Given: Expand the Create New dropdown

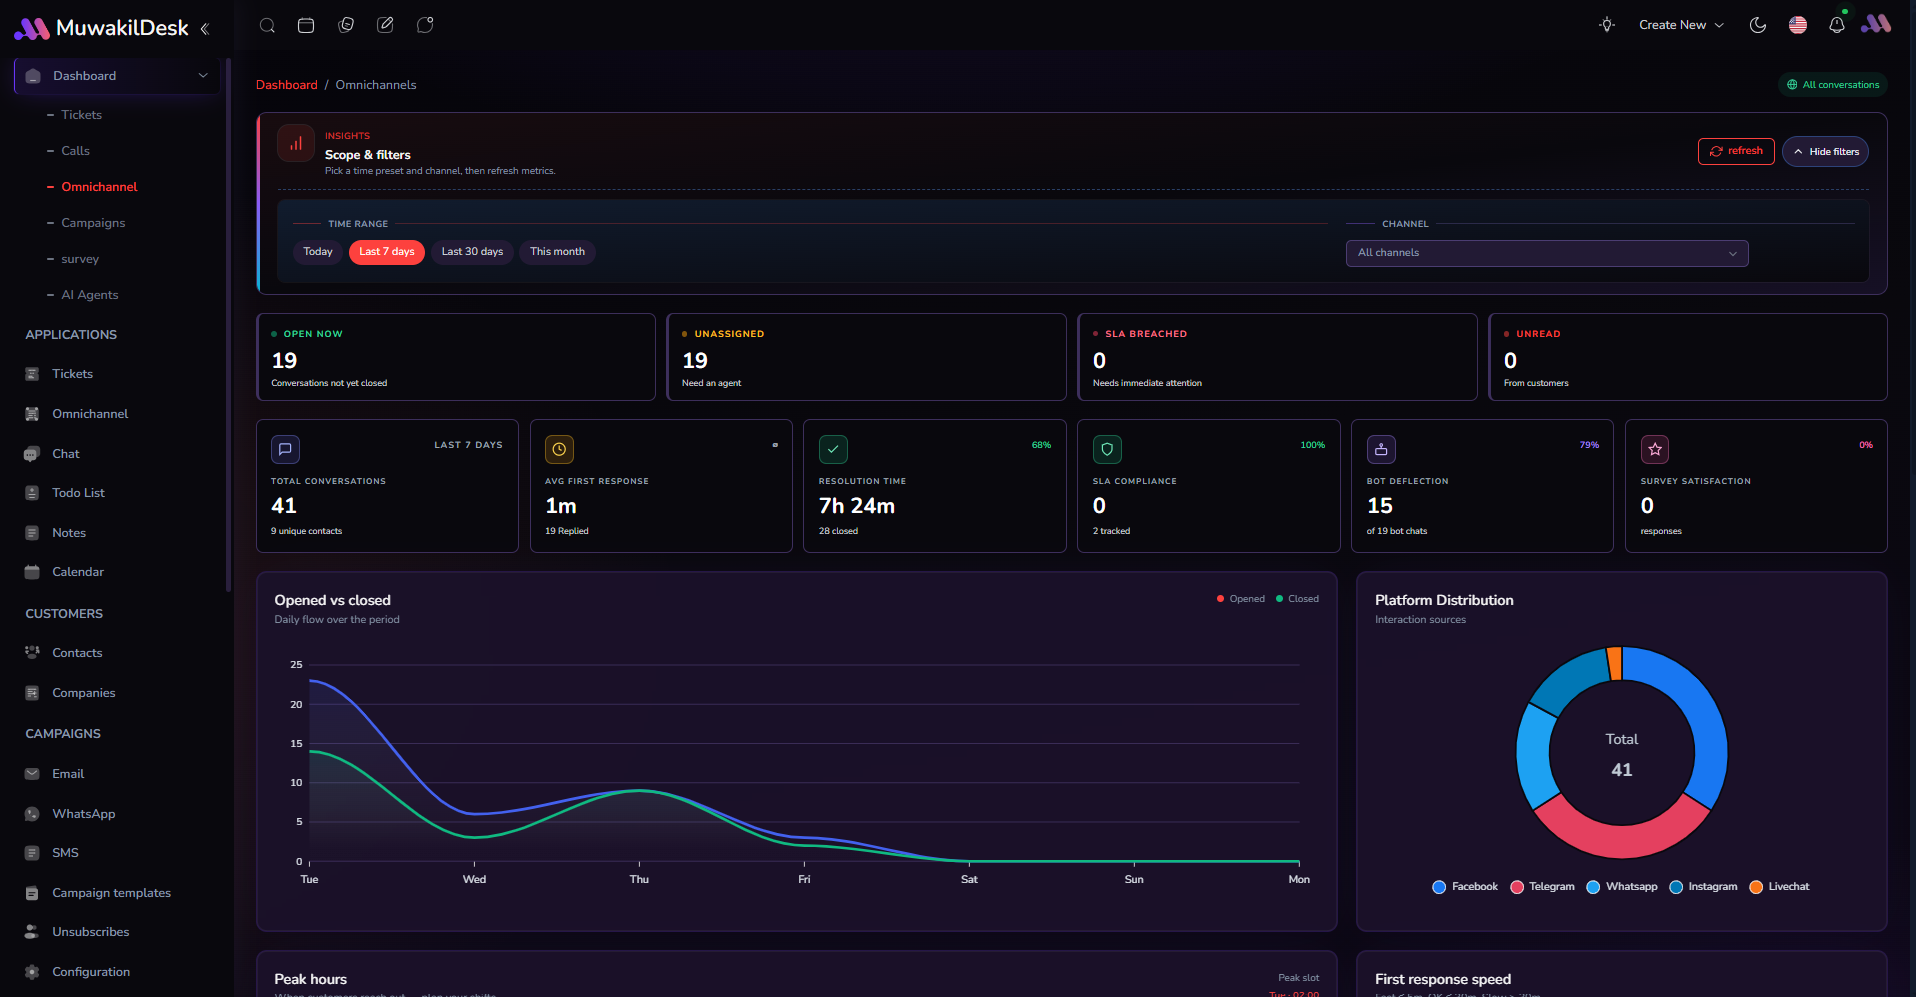Looking at the screenshot, I should [x=1681, y=25].
